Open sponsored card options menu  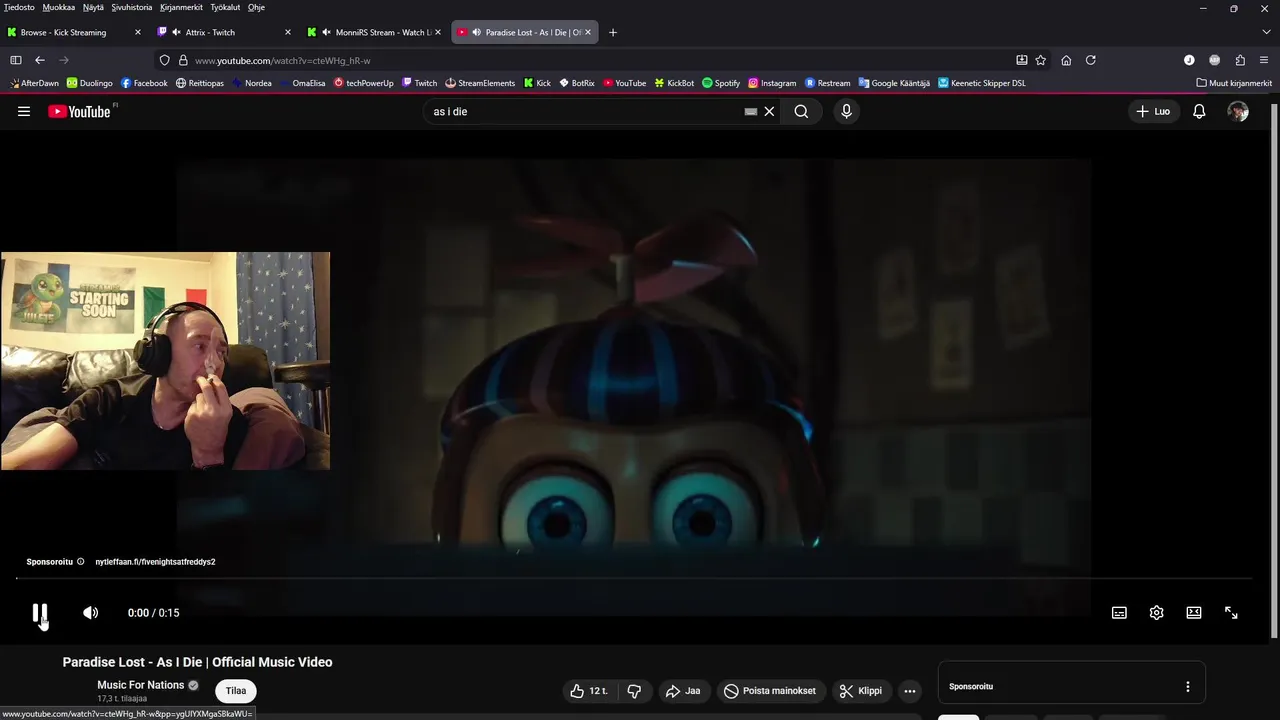coord(1188,687)
